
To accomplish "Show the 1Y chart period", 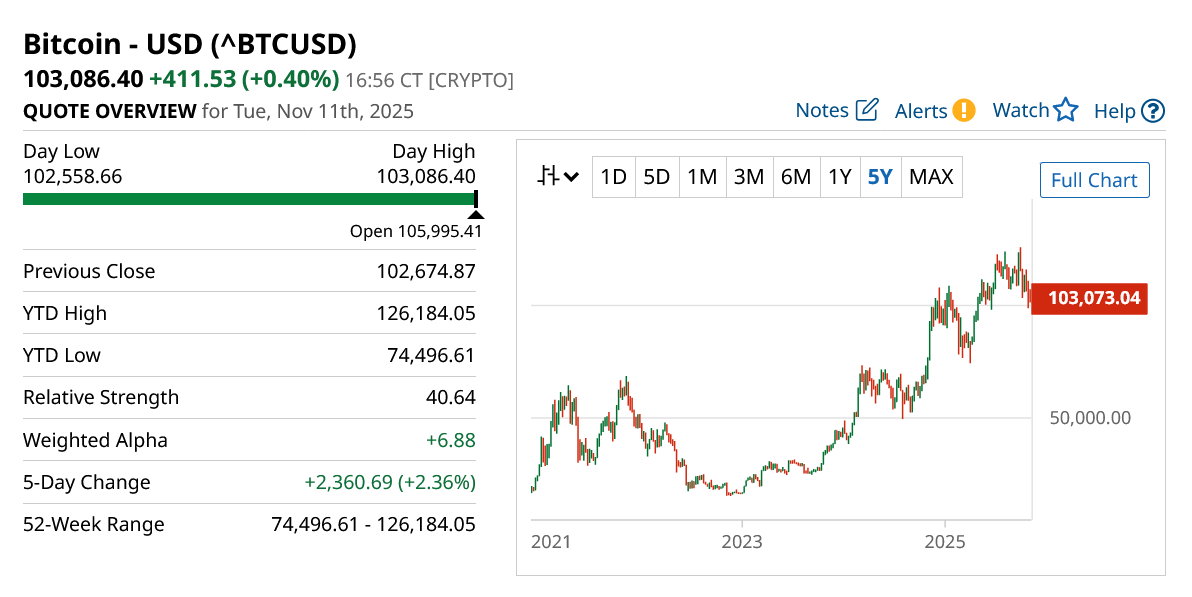I will click(x=839, y=178).
